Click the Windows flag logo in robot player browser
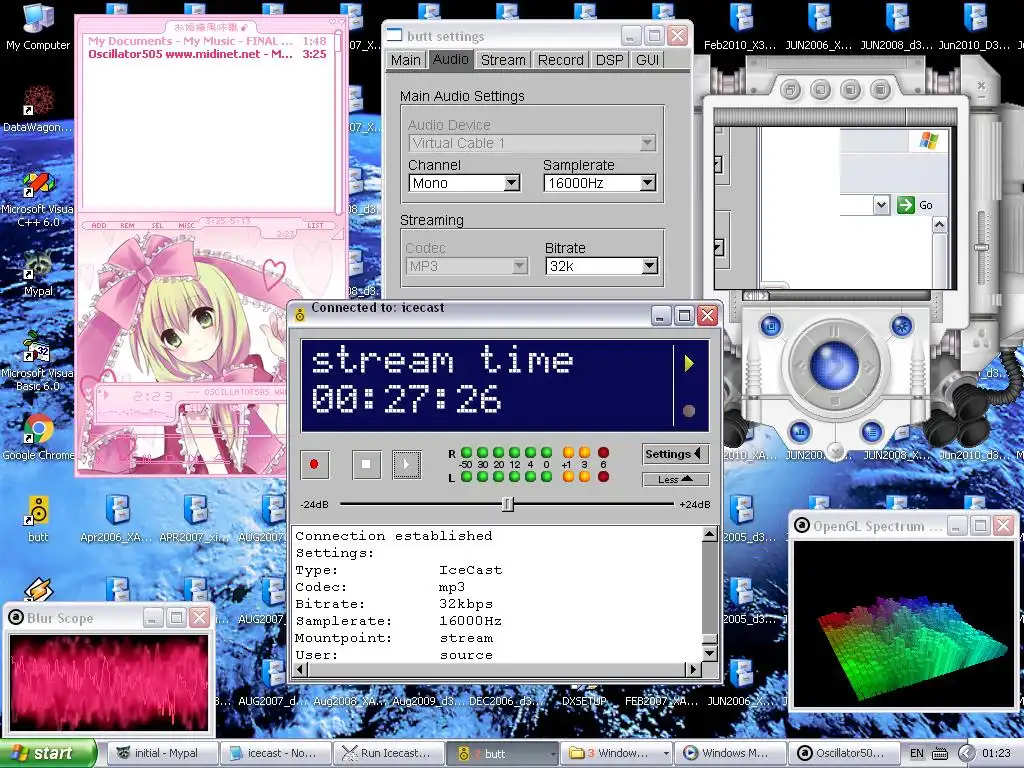The image size is (1024, 768). coord(928,140)
